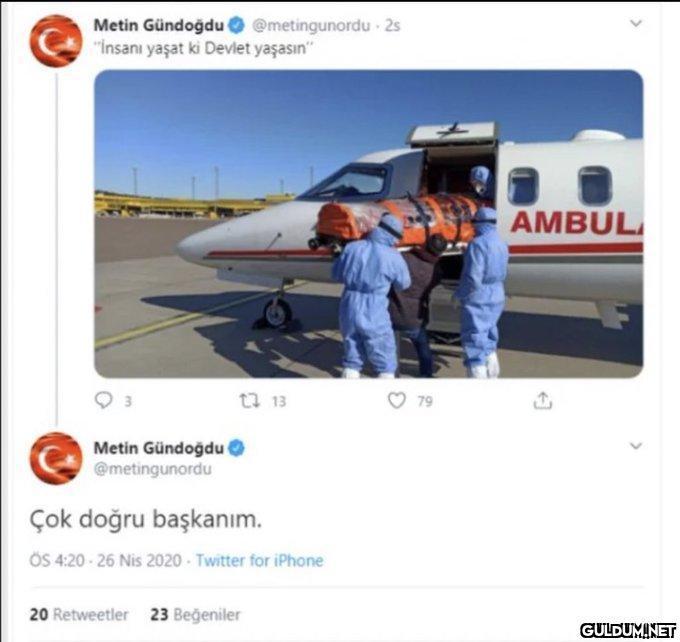Click the retweet arrows icon
680x642 pixels.
[x=250, y=401]
